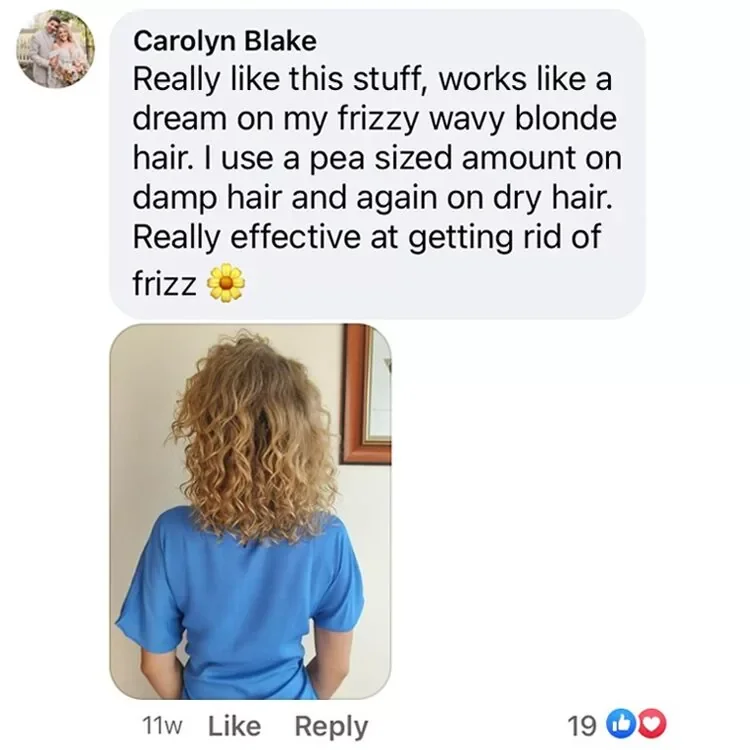Click the line 'Really effective at getting'

coord(323,238)
